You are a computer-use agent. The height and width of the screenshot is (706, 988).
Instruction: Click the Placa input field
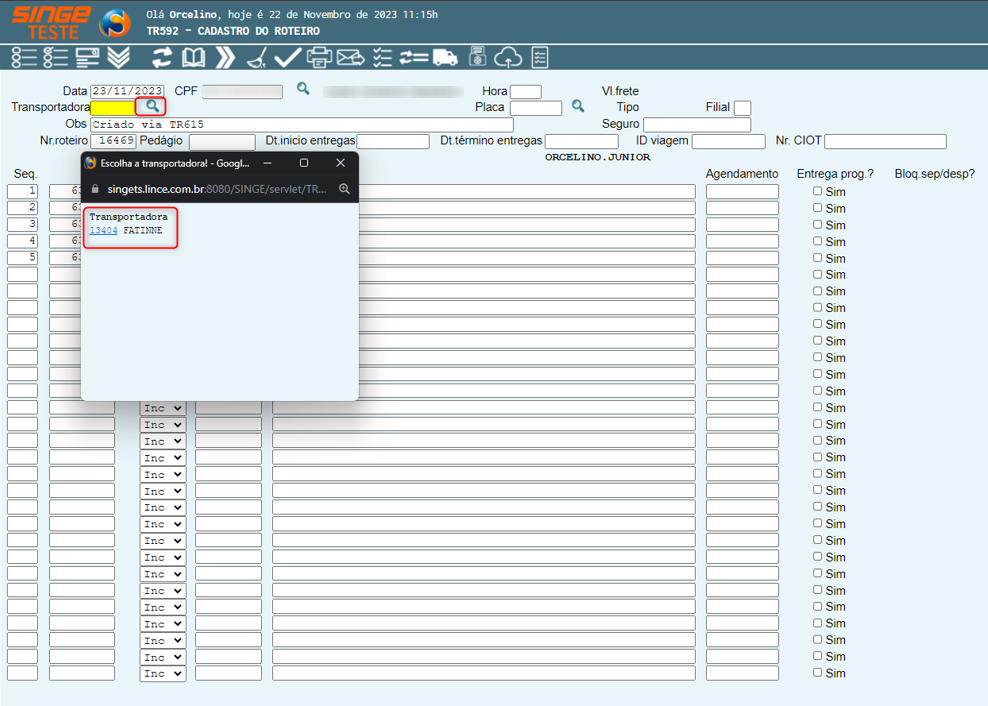[536, 108]
